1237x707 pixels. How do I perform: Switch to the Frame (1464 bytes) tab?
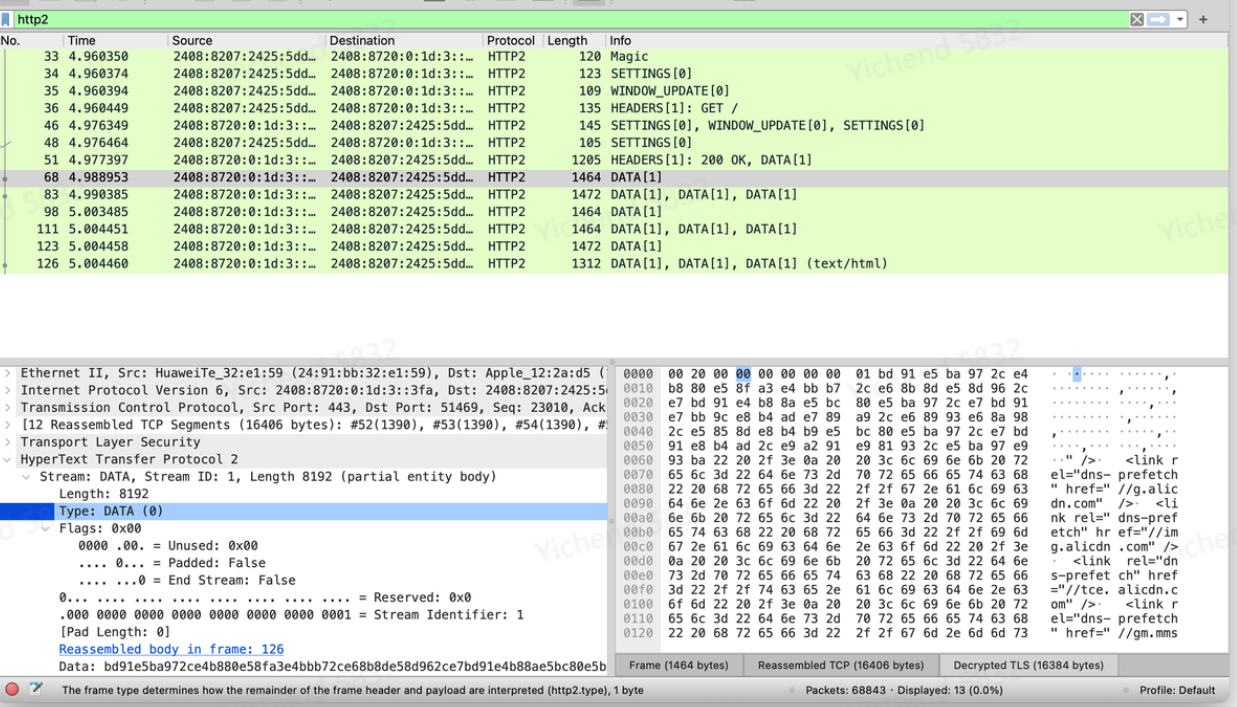tap(680, 665)
